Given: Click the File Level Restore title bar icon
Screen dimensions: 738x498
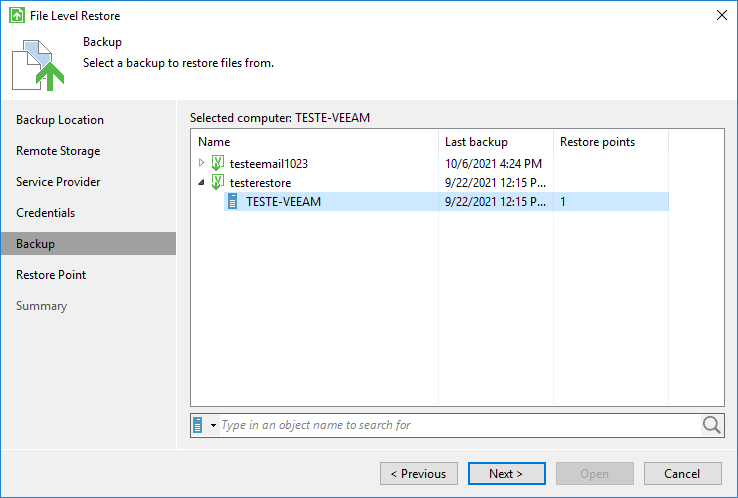Looking at the screenshot, I should pos(17,15).
